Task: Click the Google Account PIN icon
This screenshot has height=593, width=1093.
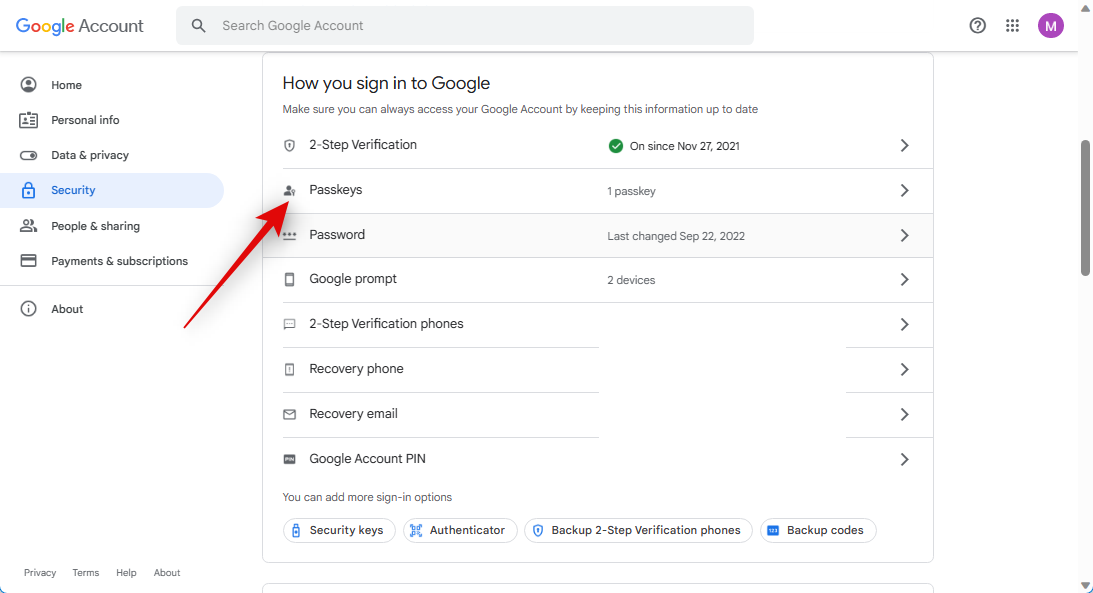Action: click(x=289, y=459)
